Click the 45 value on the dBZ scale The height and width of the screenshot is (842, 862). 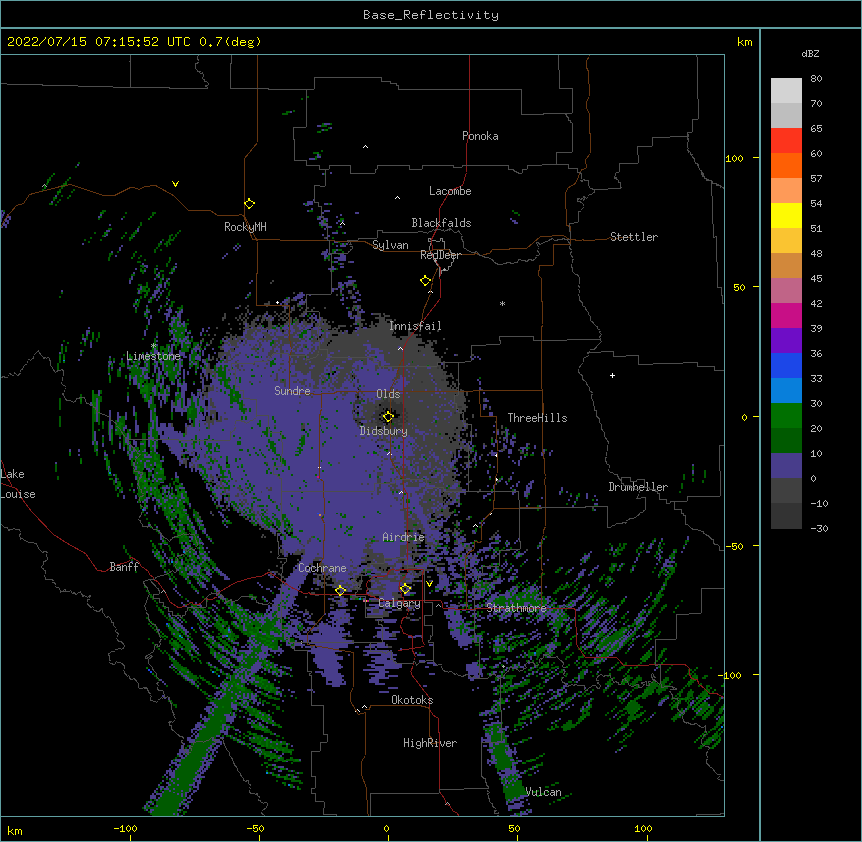pyautogui.click(x=816, y=279)
